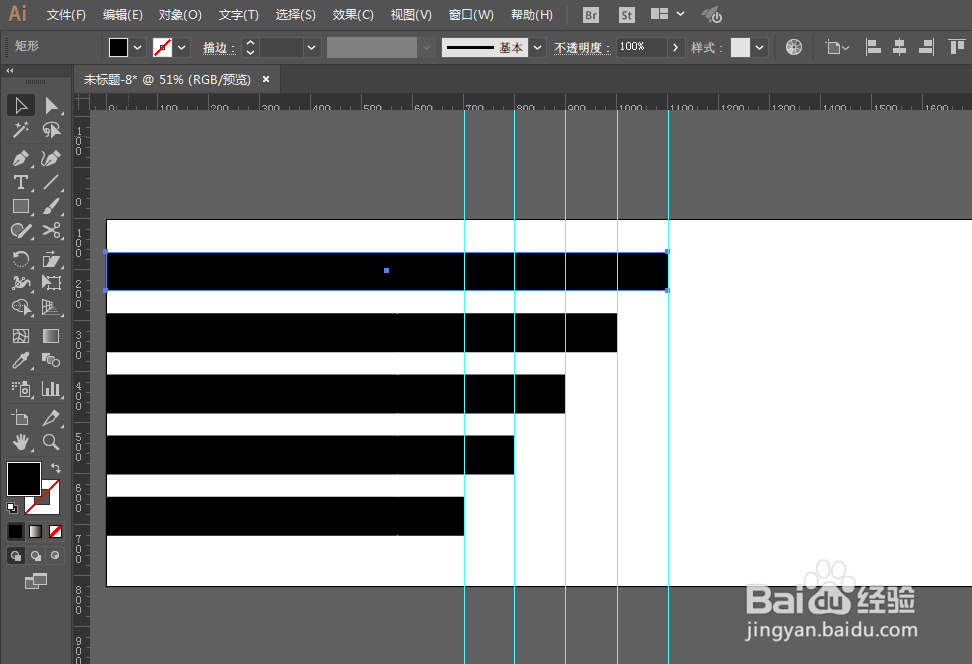Choose the Scale tool

click(51, 259)
